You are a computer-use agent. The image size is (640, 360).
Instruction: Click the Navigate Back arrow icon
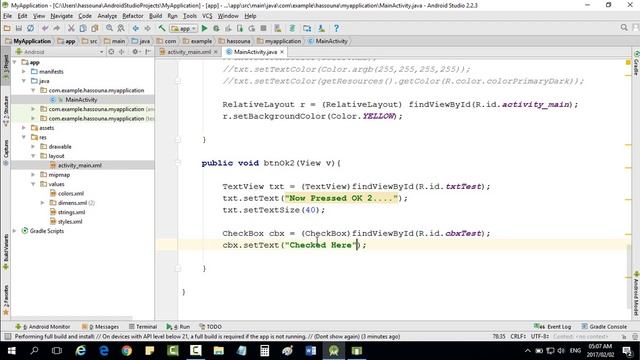136,28
